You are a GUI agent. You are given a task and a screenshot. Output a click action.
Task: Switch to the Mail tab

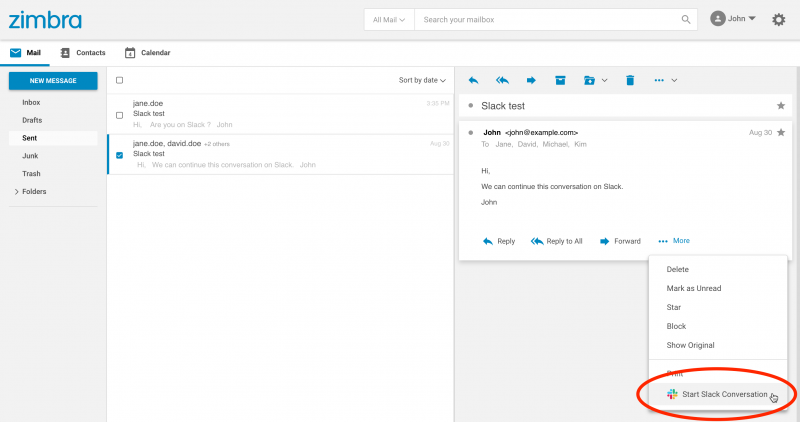point(25,53)
